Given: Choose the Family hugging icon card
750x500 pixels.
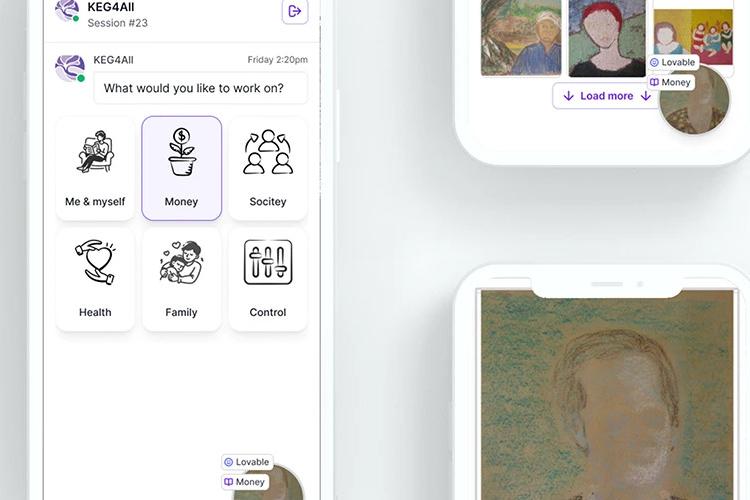Looking at the screenshot, I should point(182,279).
